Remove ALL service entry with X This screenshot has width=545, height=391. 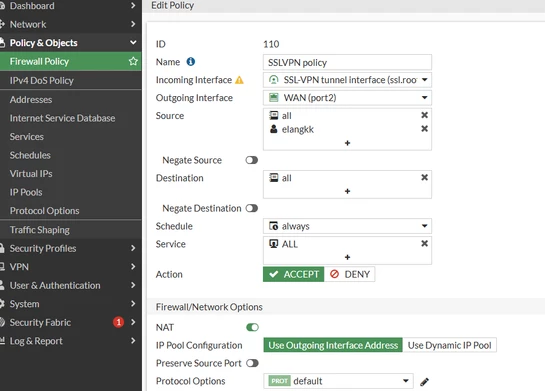[x=424, y=244]
